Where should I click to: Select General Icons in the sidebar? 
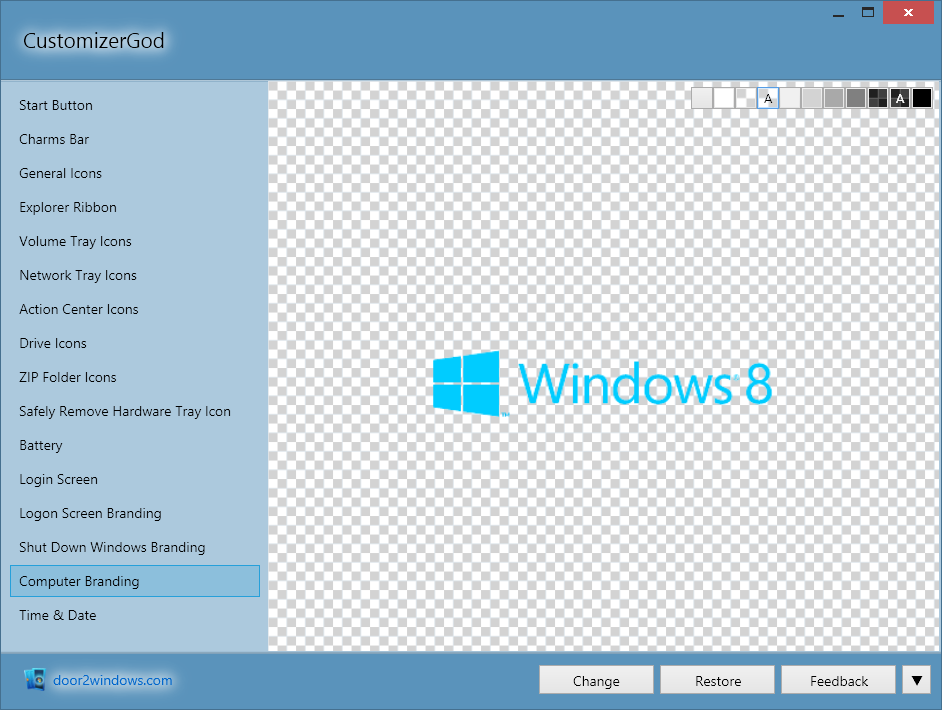point(60,173)
